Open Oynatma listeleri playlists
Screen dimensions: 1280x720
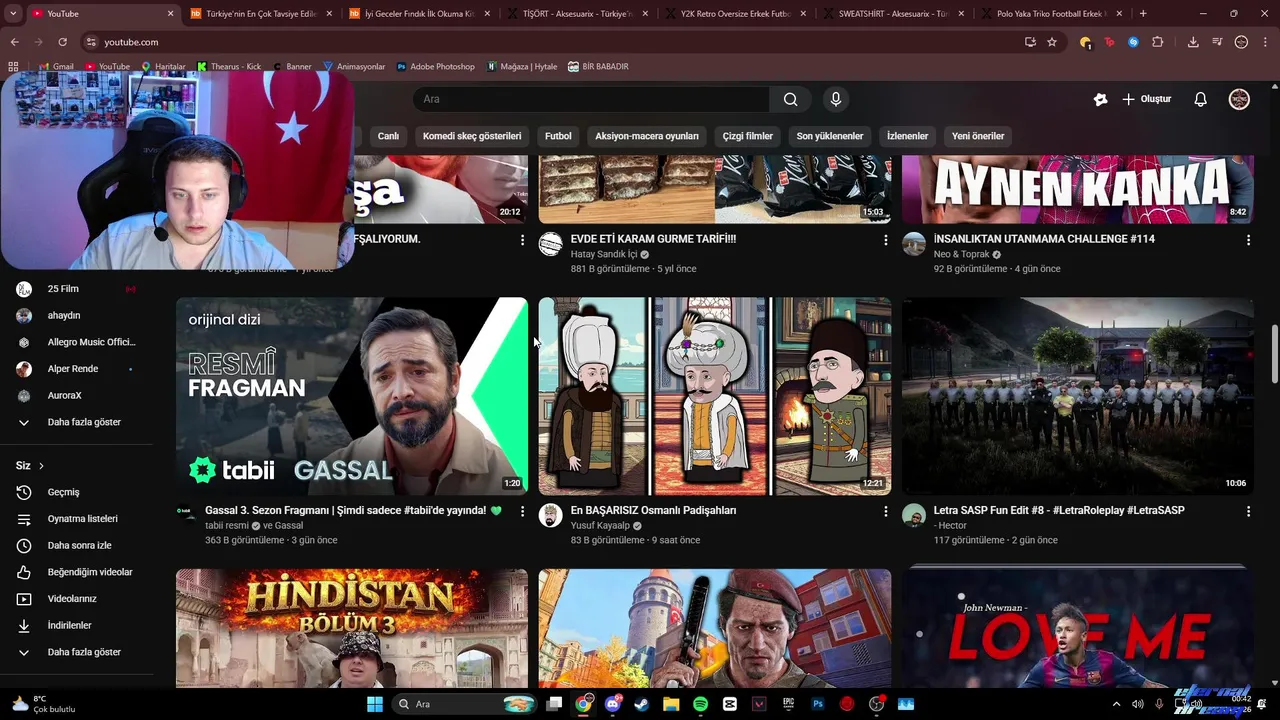(x=76, y=519)
